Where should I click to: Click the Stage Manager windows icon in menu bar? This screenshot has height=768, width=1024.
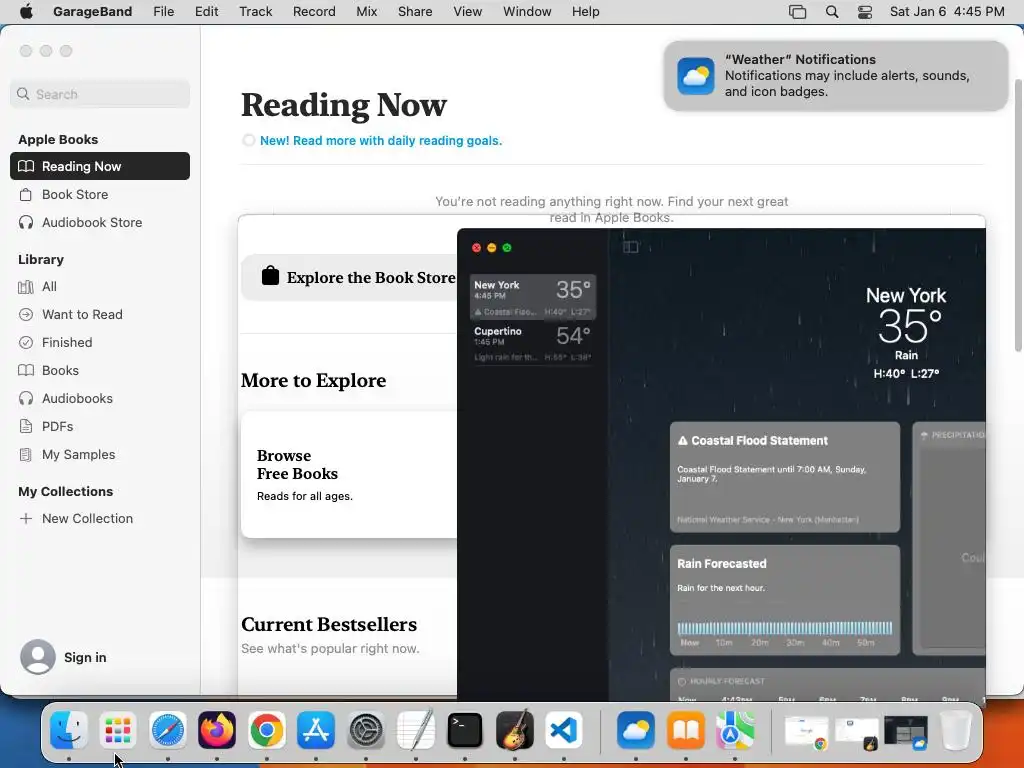[x=797, y=12]
